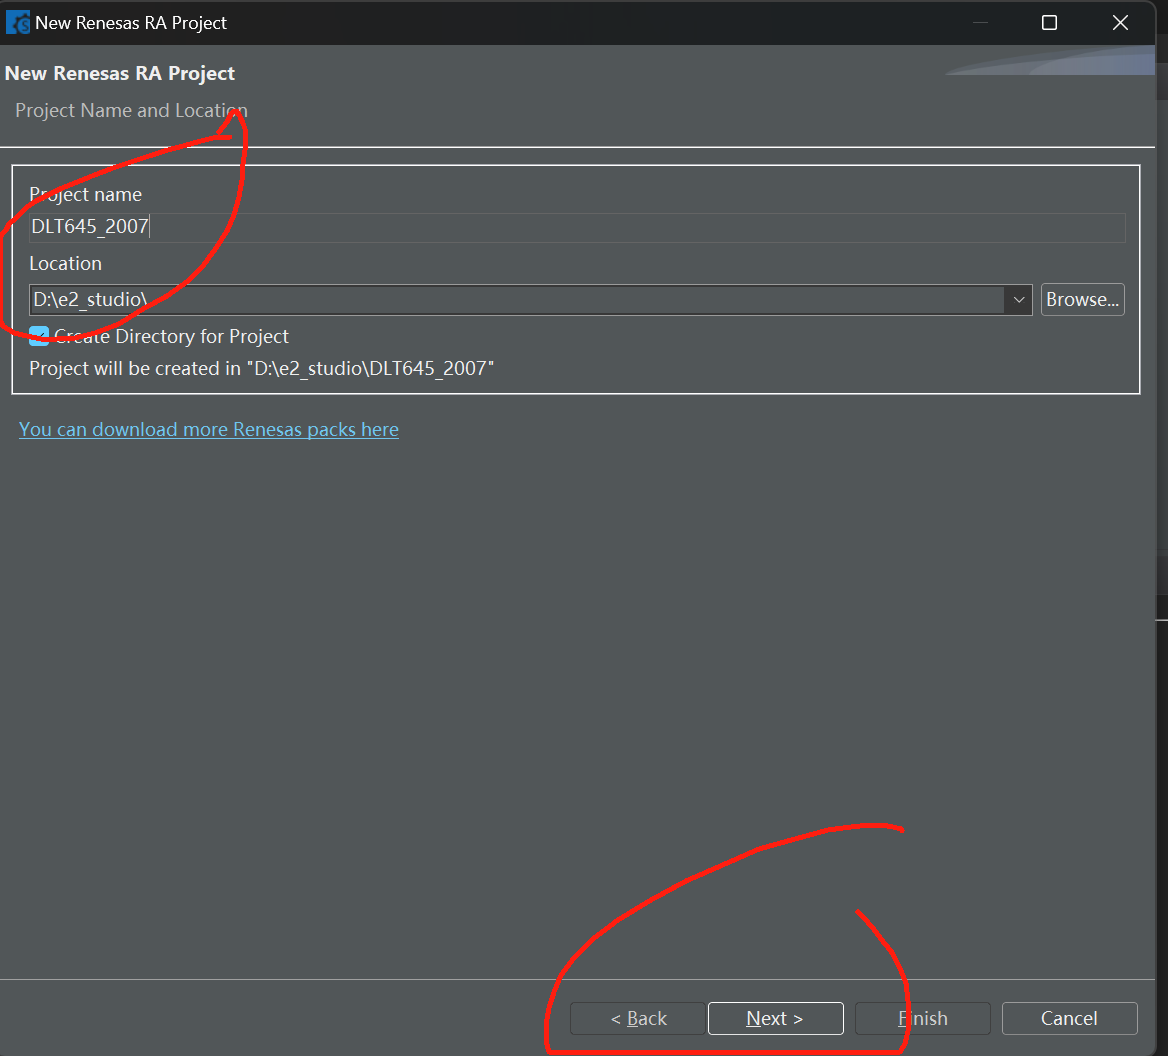The height and width of the screenshot is (1056, 1168).
Task: Click the Browse... button
Action: (x=1082, y=299)
